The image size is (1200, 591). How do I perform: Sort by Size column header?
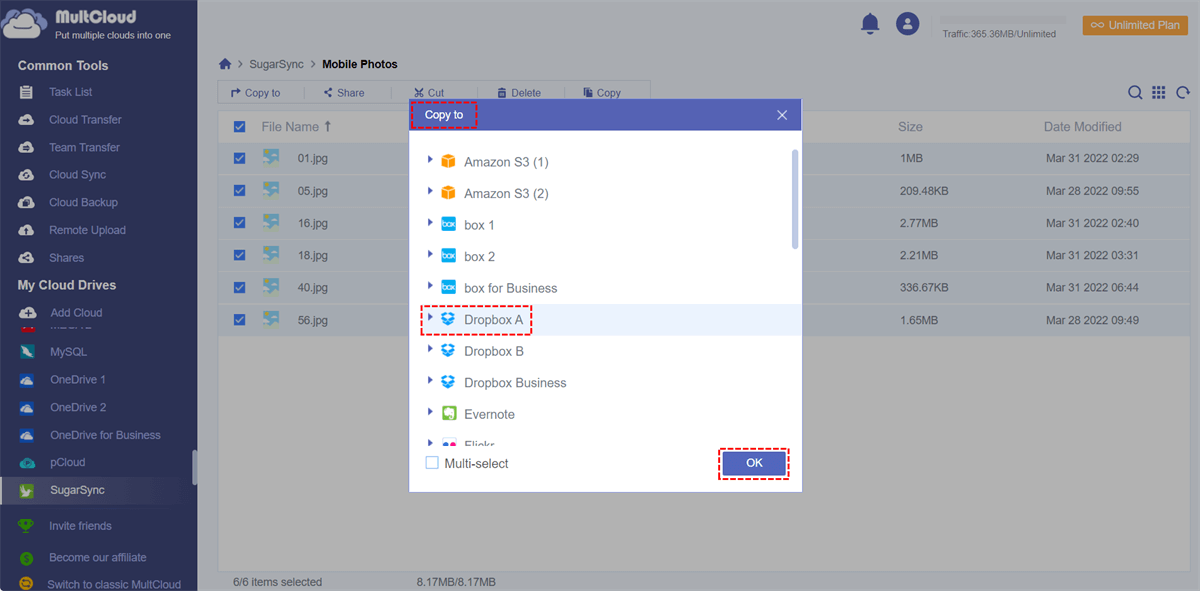[910, 127]
